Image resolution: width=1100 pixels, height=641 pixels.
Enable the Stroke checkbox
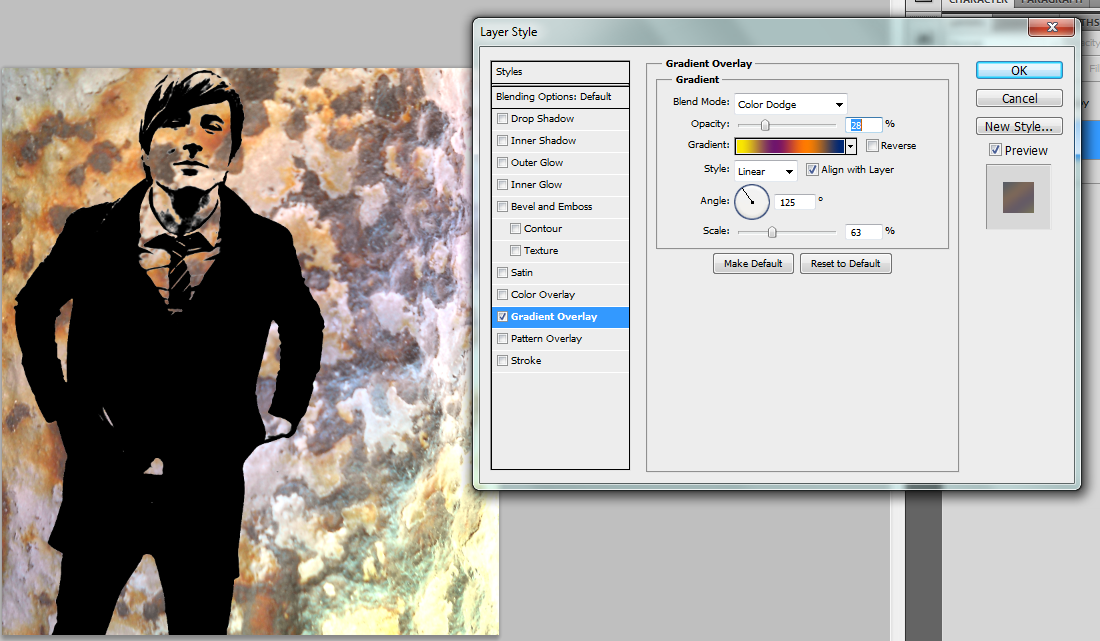click(x=502, y=360)
